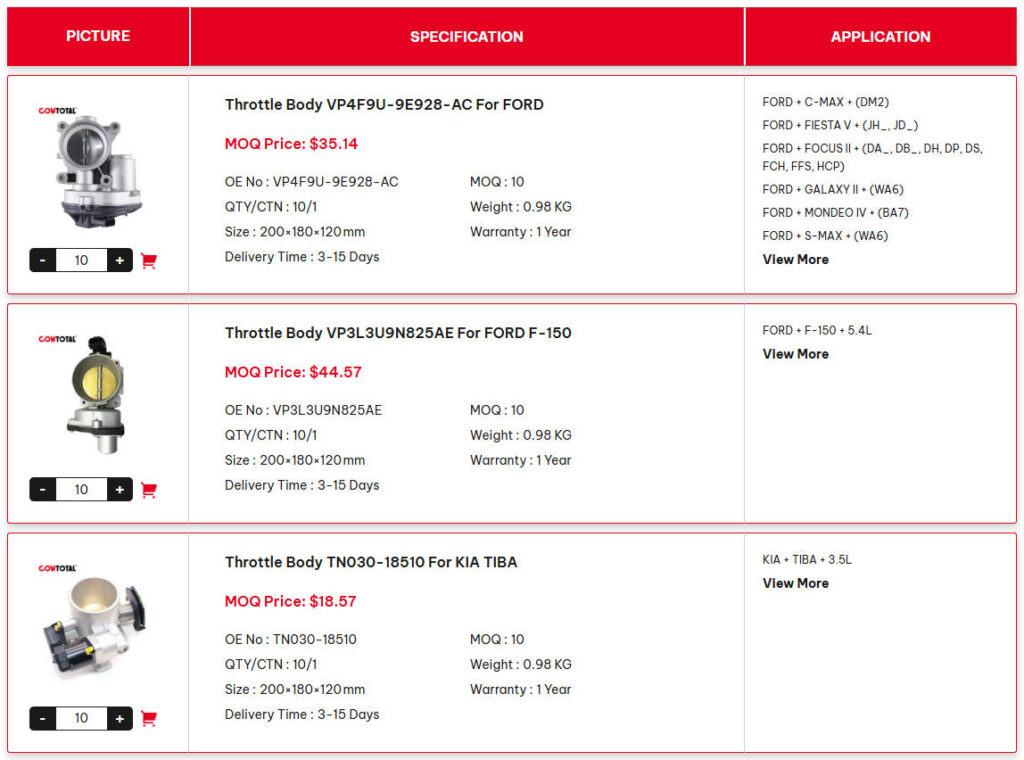Click FORD + C-MAX + (DM2) application
This screenshot has height=760, width=1024.
point(825,102)
